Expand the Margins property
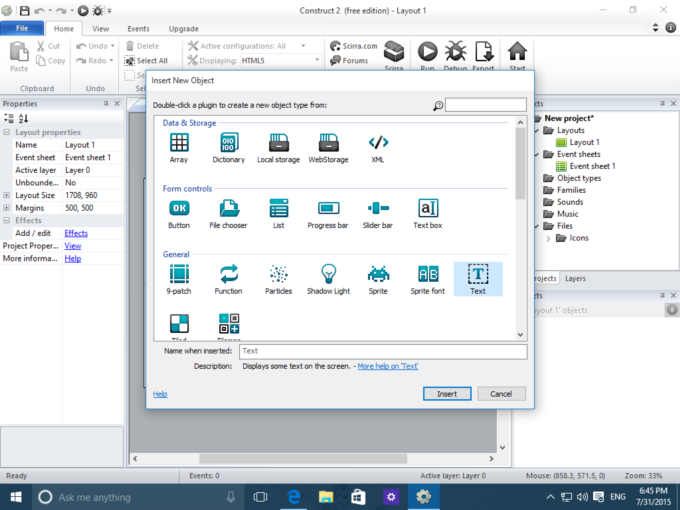This screenshot has height=510, width=680. click(x=7, y=208)
